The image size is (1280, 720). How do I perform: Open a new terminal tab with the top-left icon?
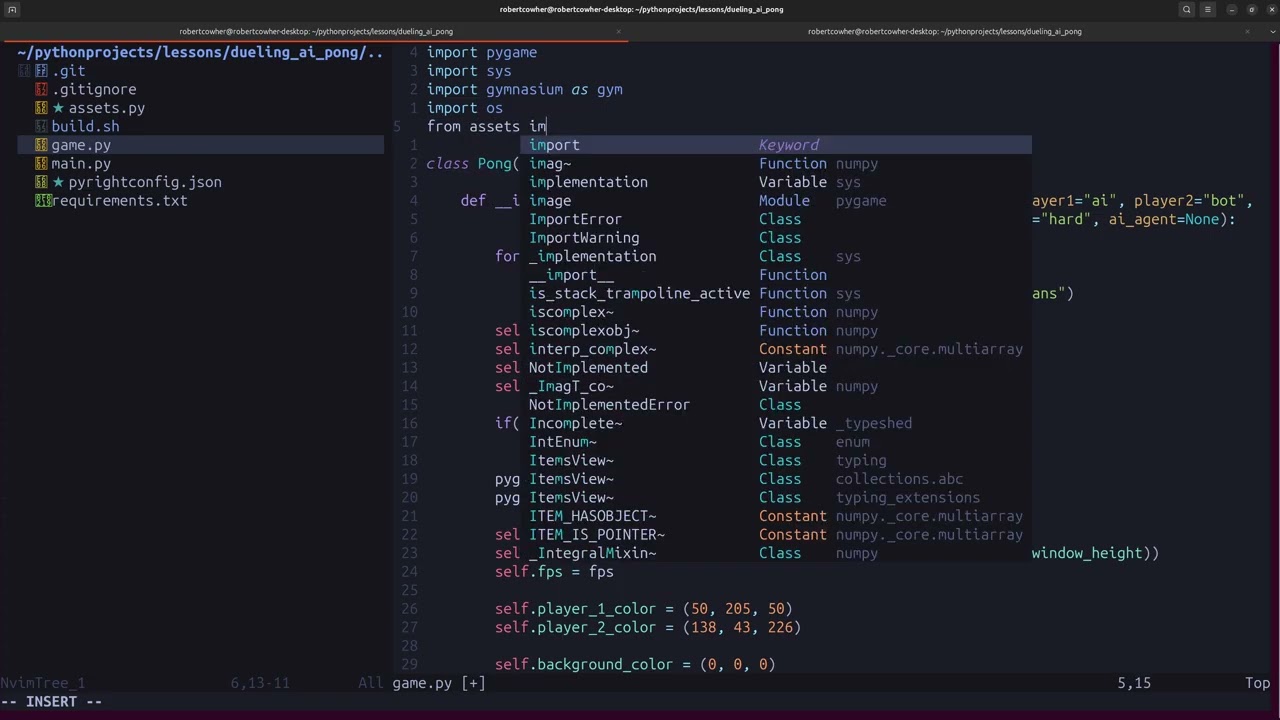pos(13,9)
